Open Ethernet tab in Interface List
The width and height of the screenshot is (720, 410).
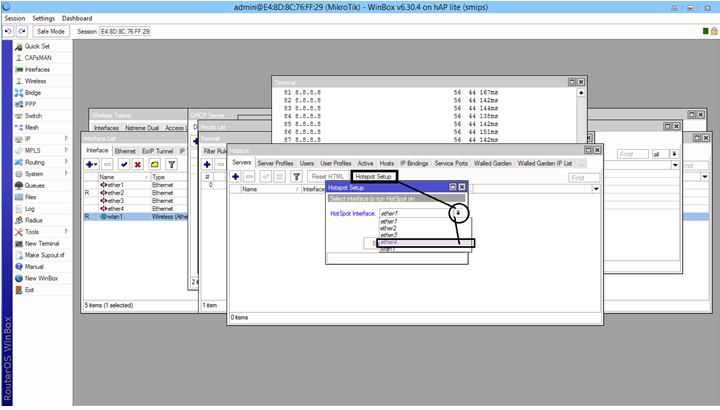125,151
